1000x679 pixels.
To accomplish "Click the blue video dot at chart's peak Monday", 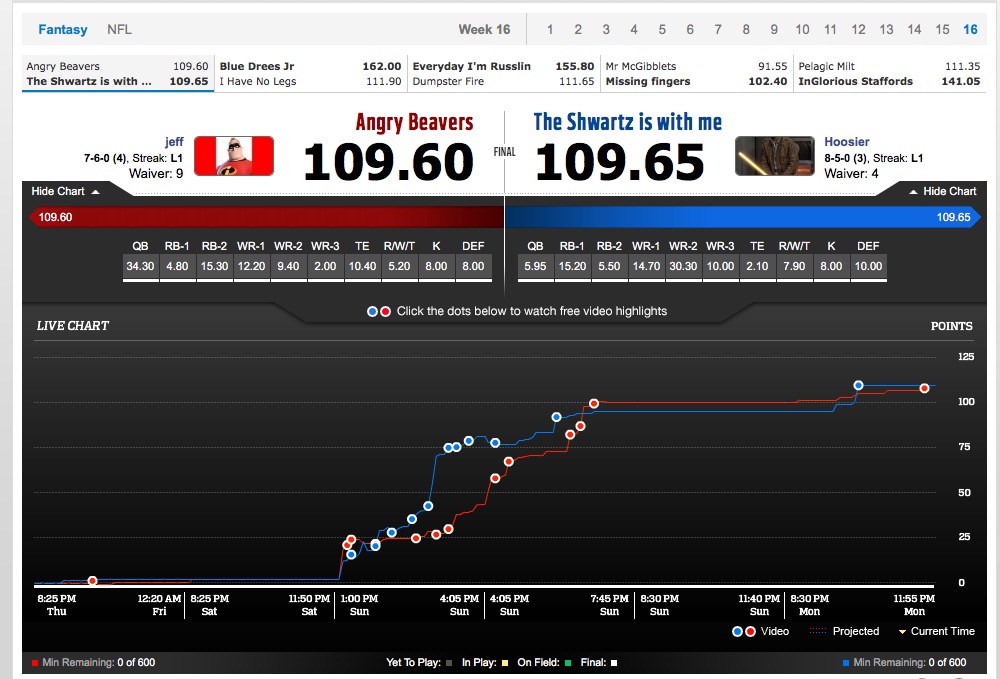I will [x=858, y=385].
